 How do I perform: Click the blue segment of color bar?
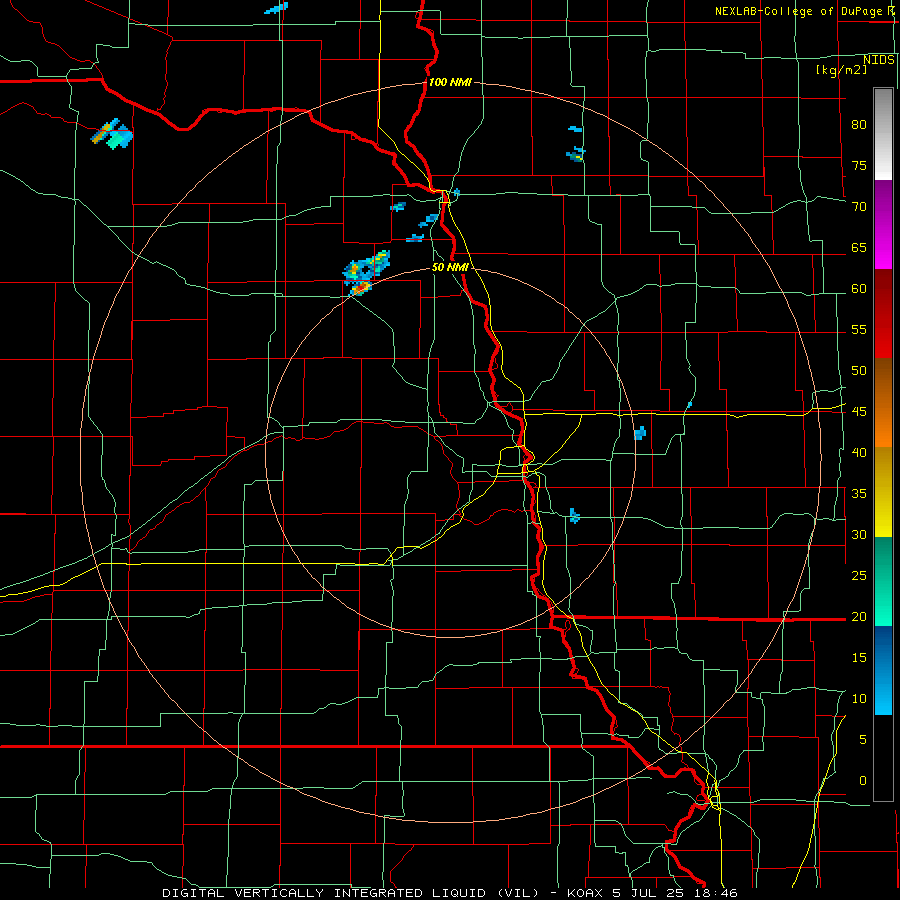883,670
